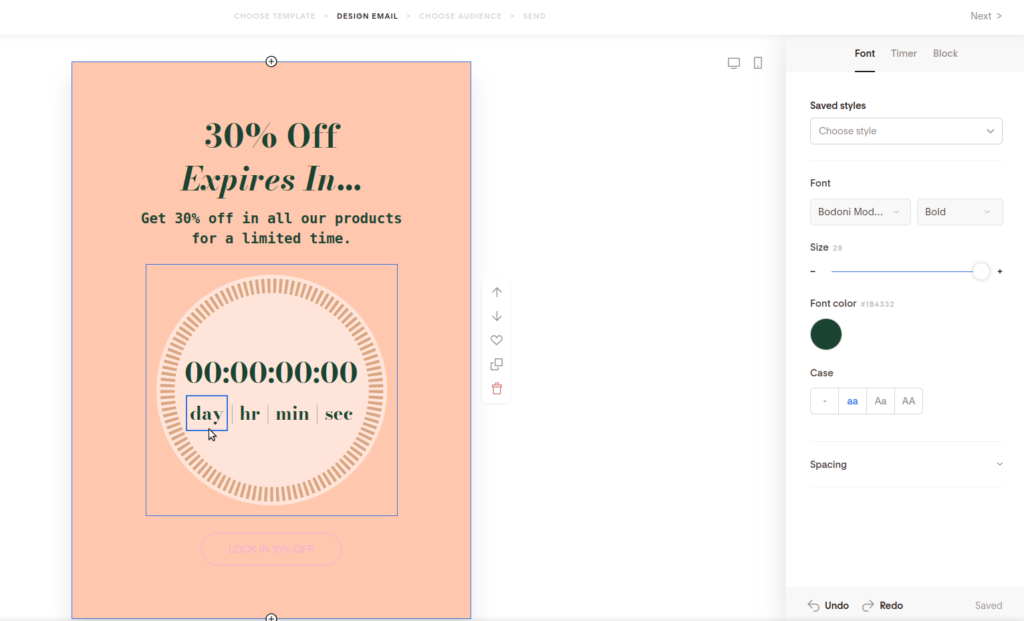
Task: Redo the last change
Action: (882, 605)
